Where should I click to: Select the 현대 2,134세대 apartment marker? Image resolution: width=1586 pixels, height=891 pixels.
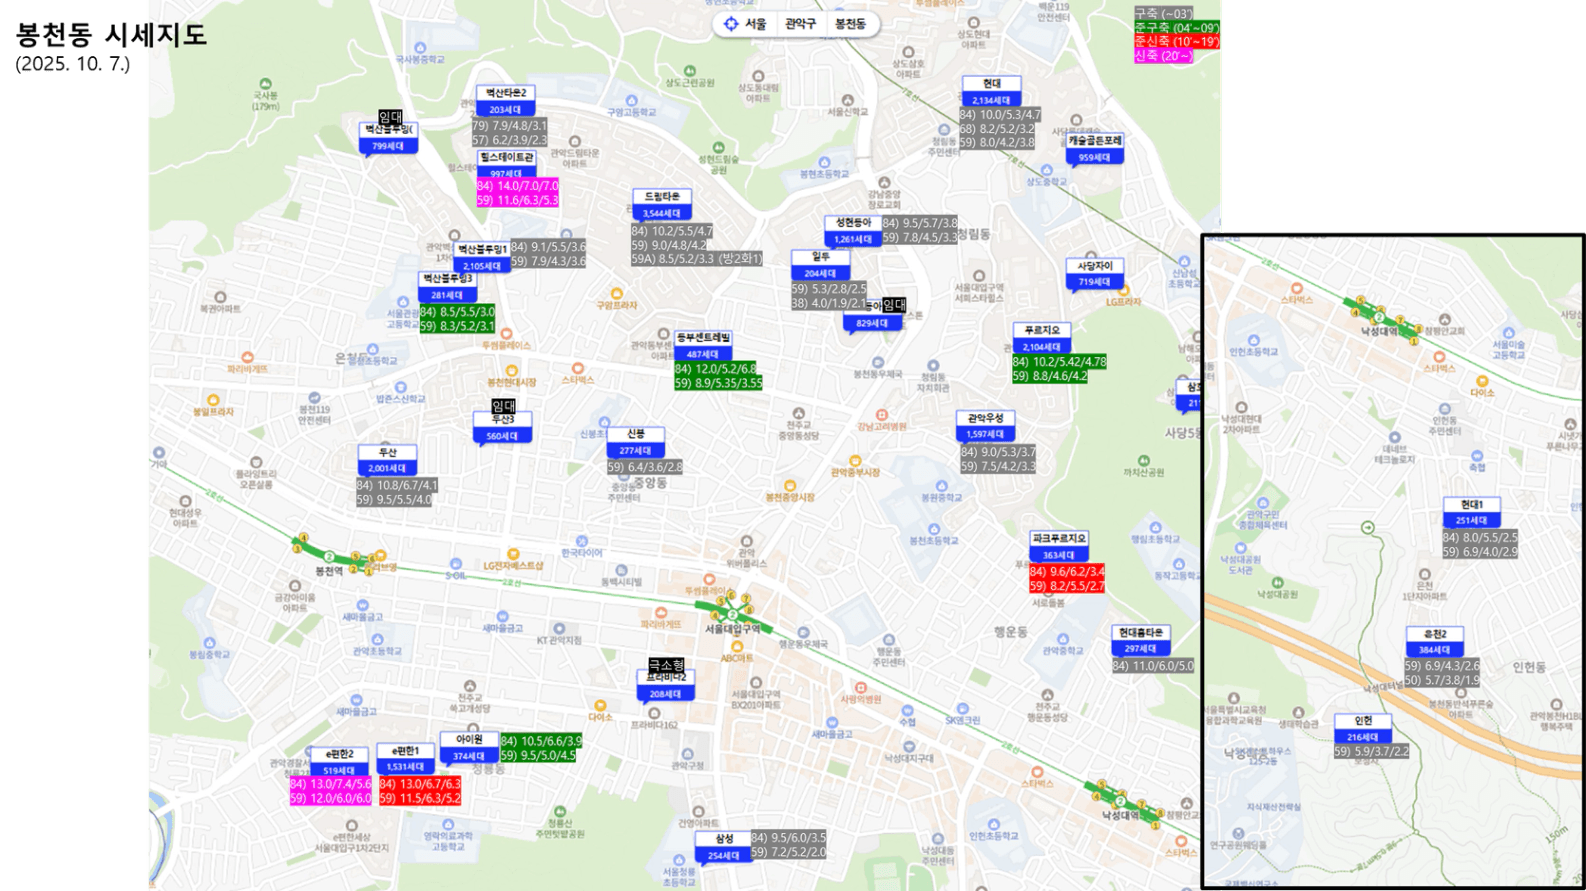pos(991,91)
